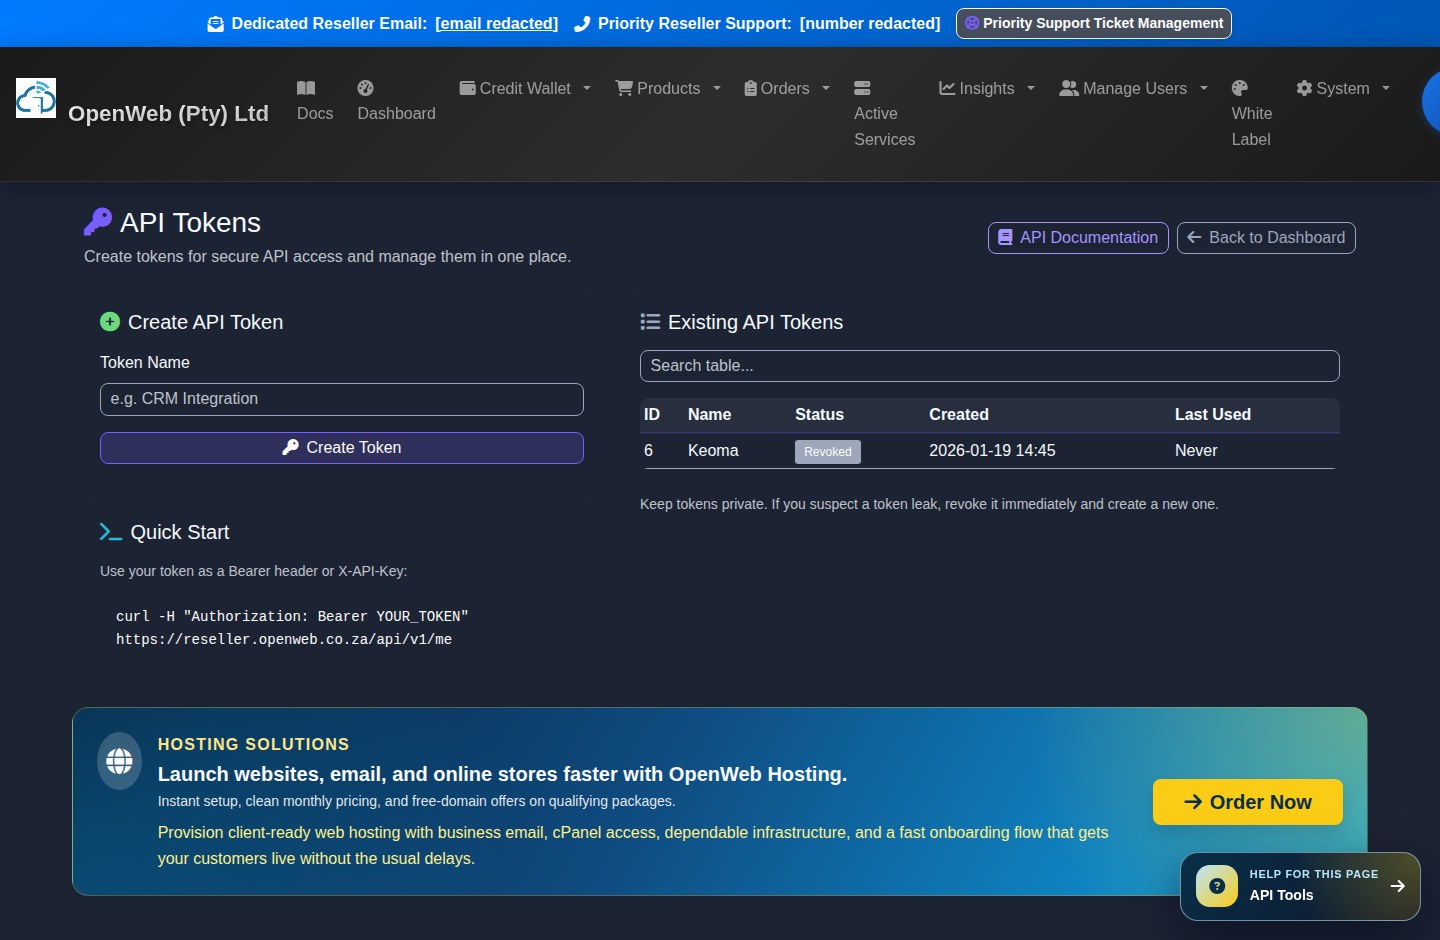Click the Revoked status badge

(x=828, y=452)
